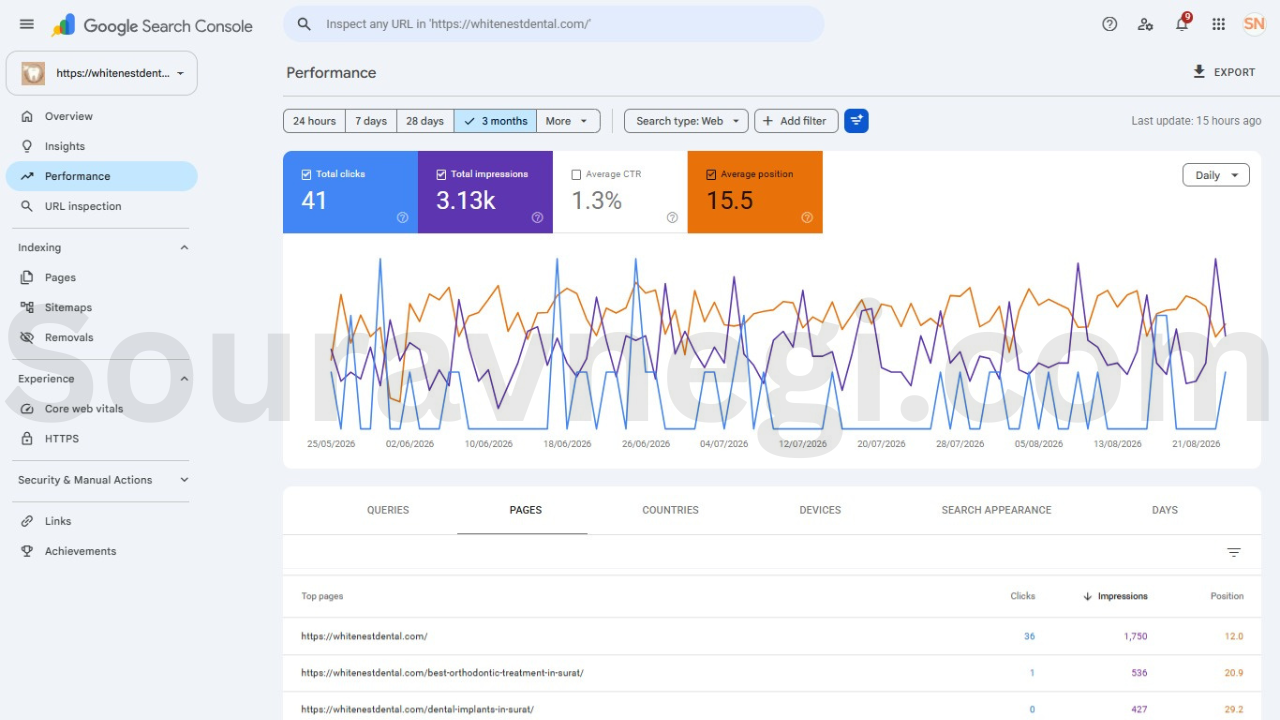Open the help question mark icon

(x=1110, y=24)
